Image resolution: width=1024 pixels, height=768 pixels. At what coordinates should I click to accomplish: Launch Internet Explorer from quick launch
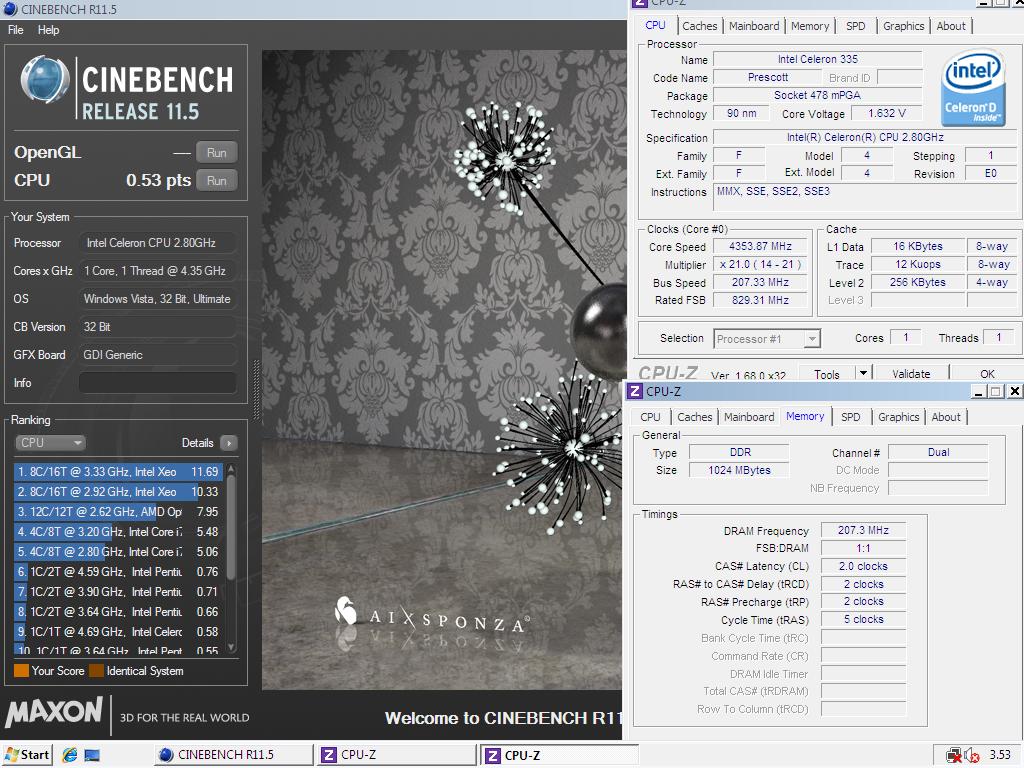click(x=70, y=755)
